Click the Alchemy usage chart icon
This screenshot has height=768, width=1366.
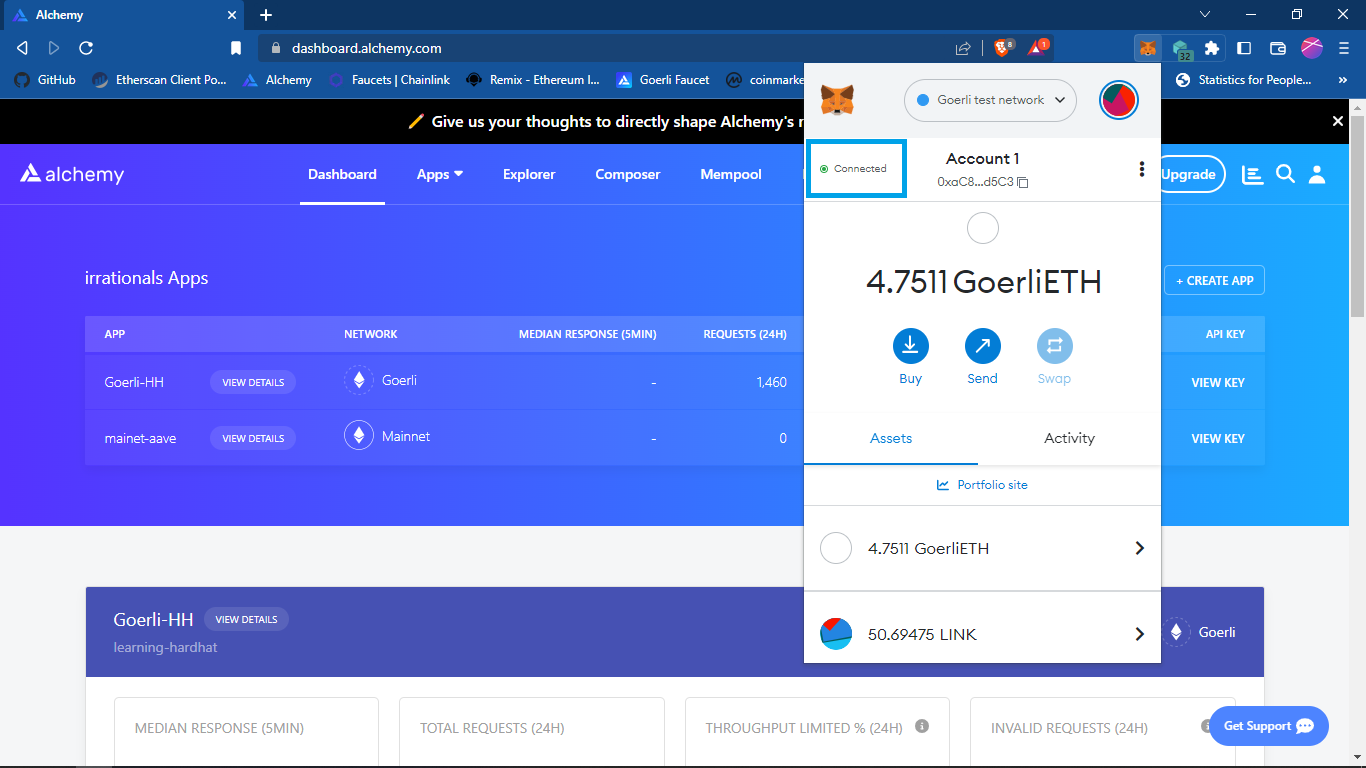[1252, 175]
